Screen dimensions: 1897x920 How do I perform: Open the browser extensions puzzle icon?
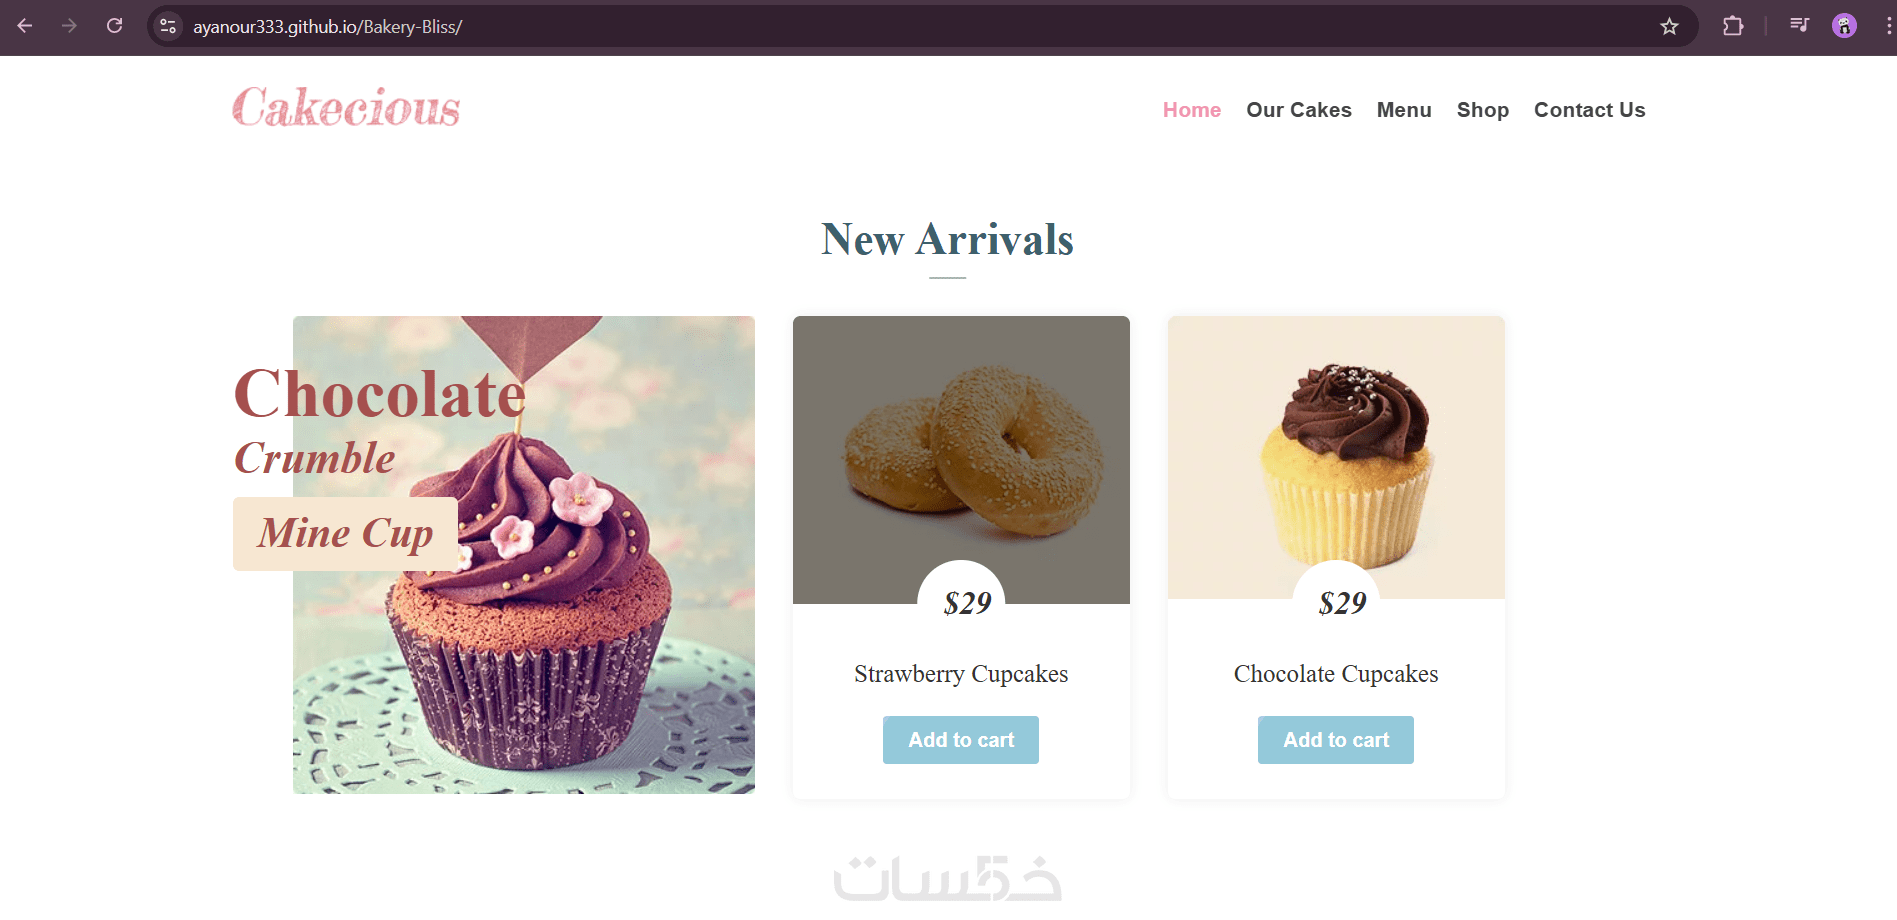click(x=1733, y=26)
